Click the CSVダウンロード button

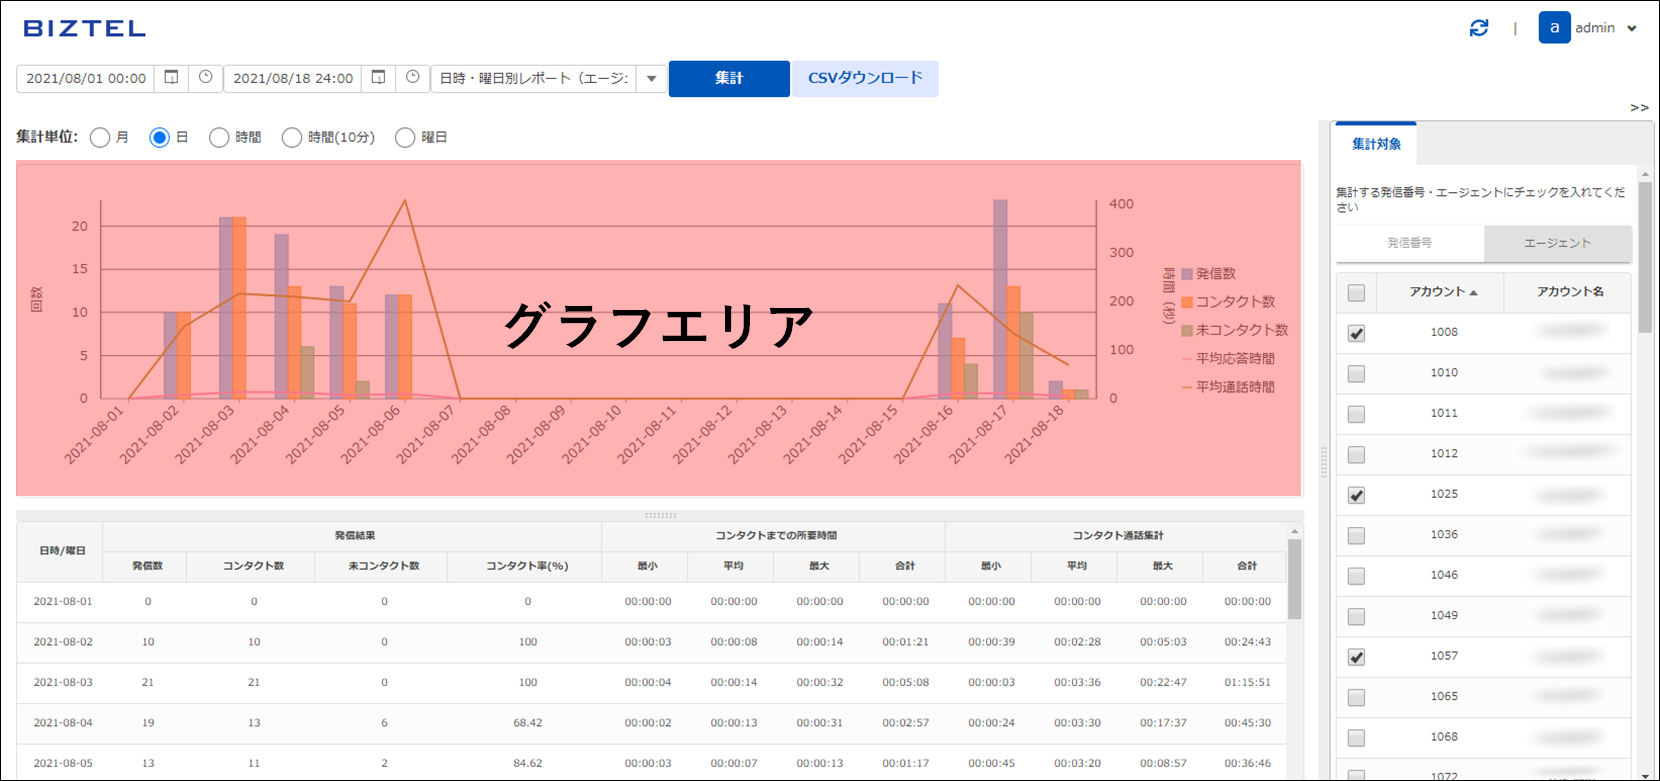coord(865,78)
